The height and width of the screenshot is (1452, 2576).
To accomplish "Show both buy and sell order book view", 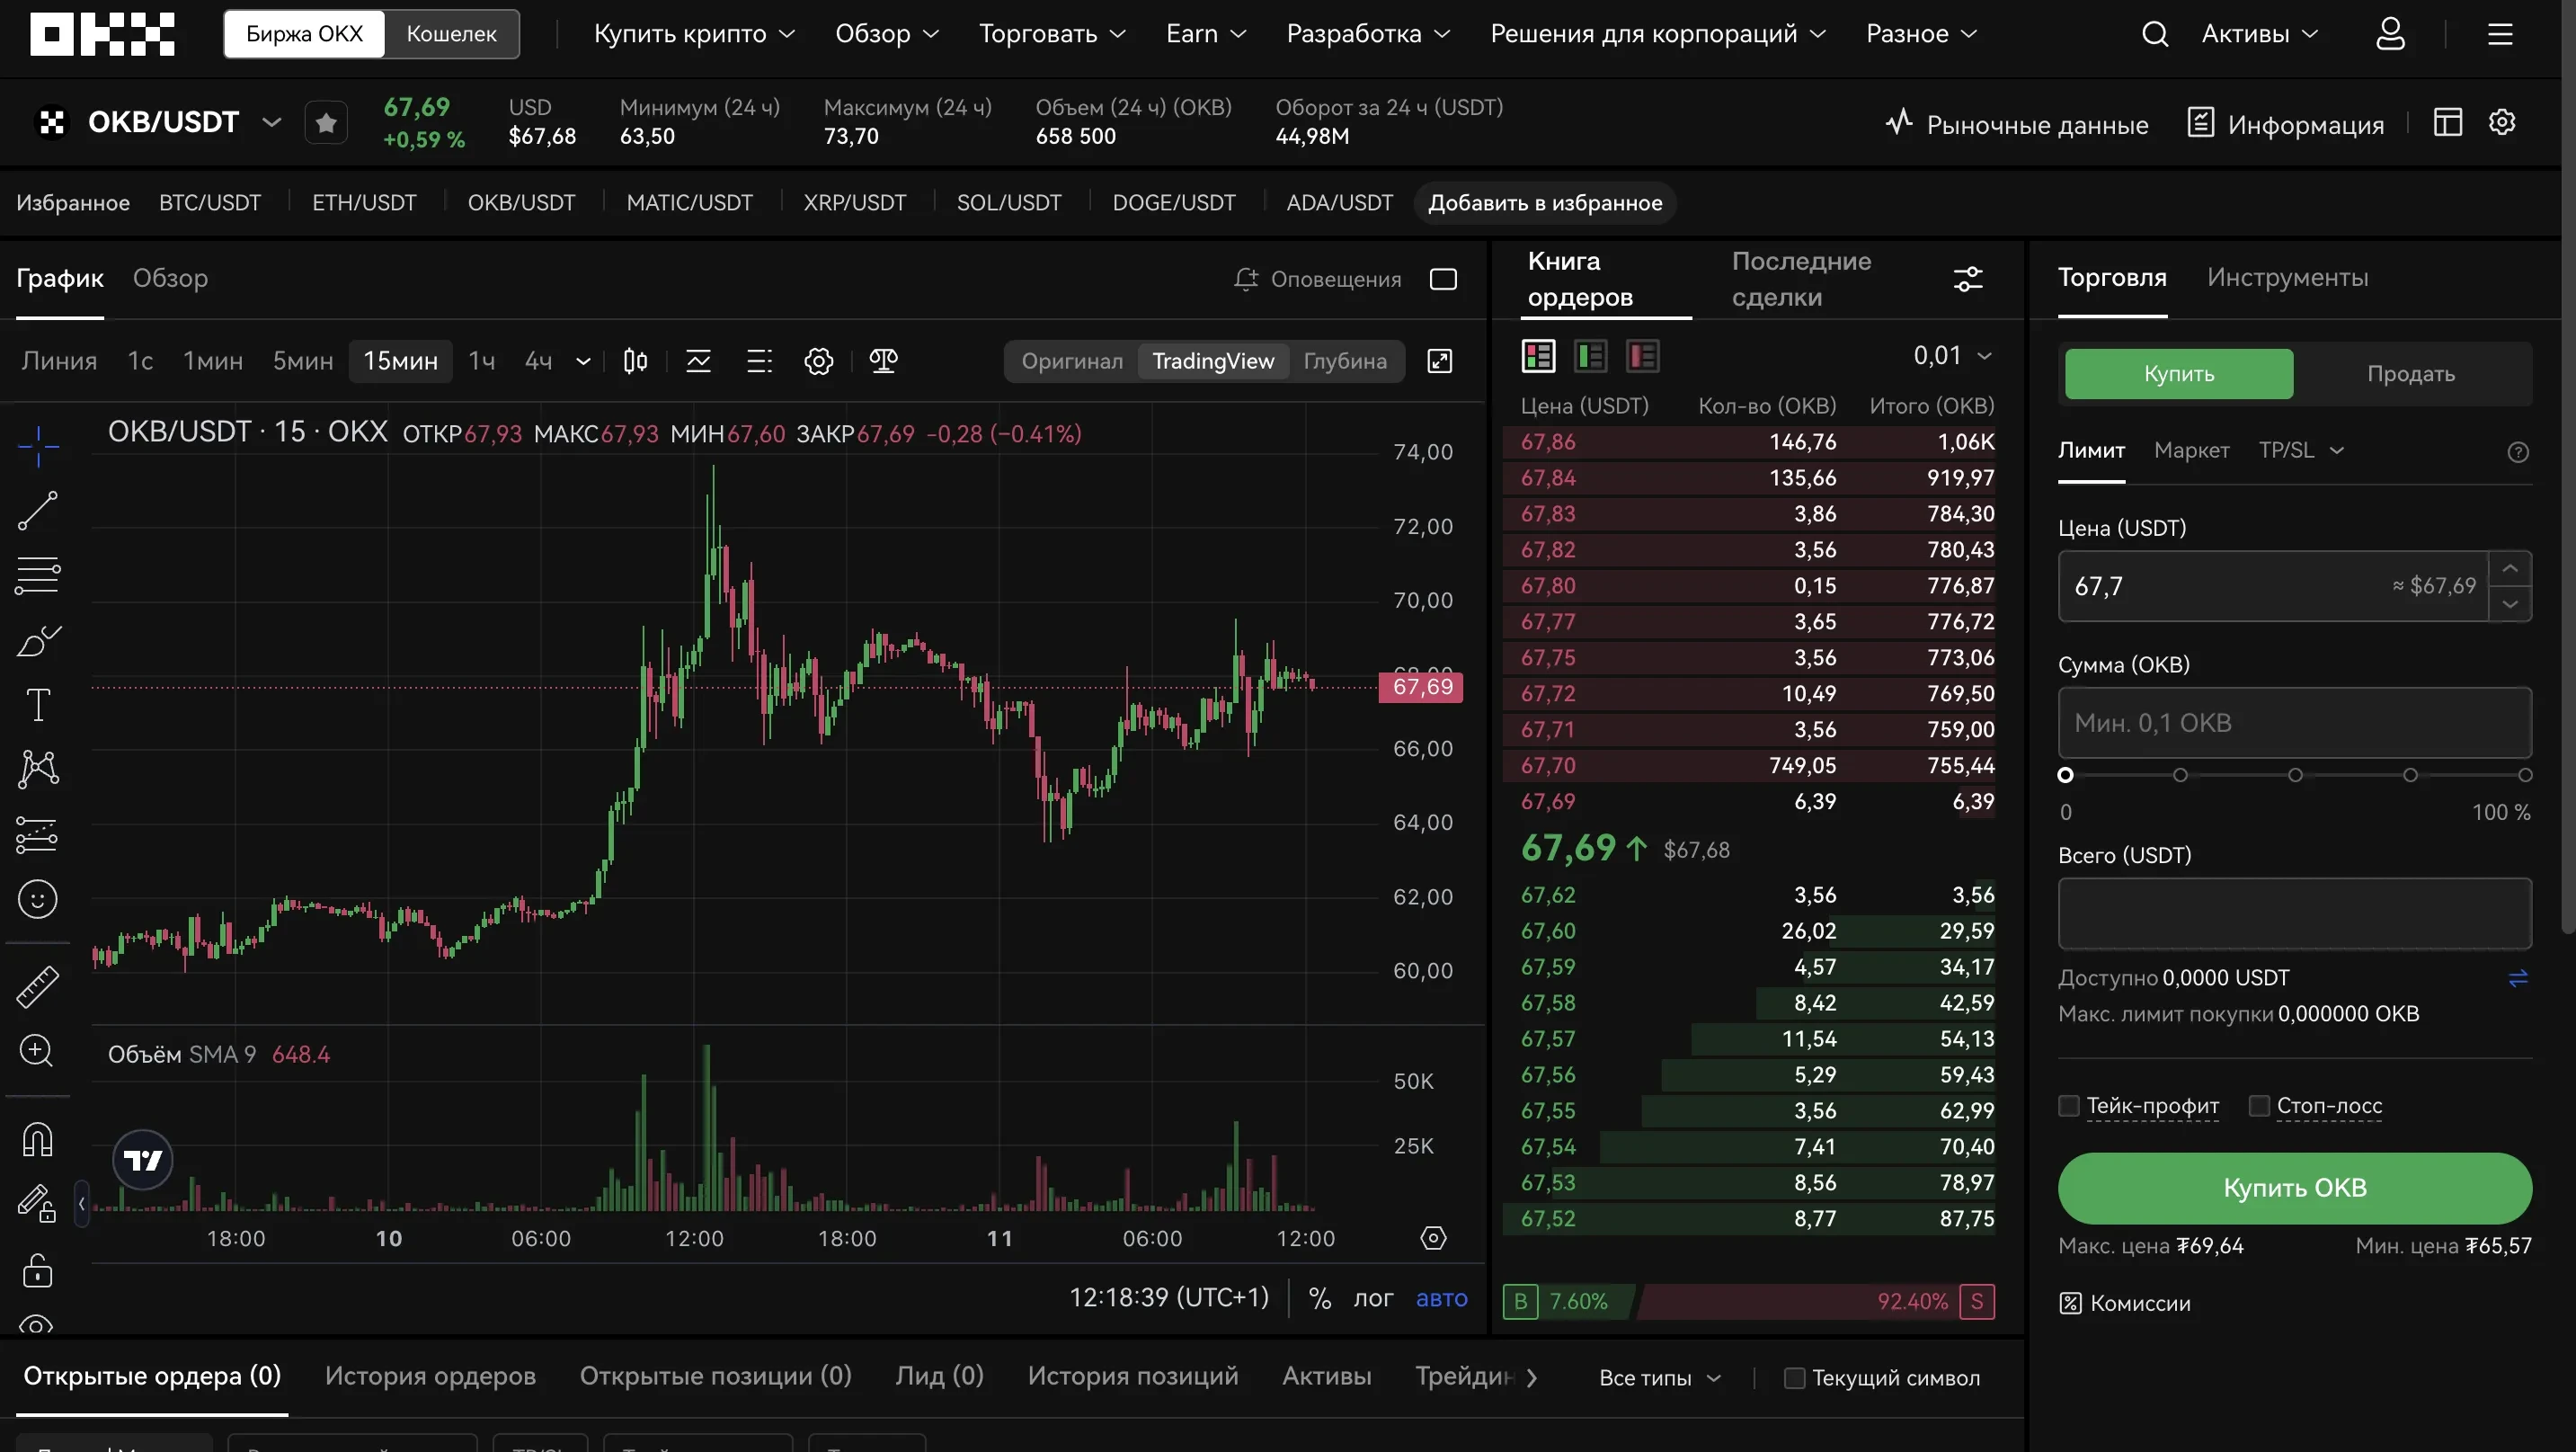I will click(x=1538, y=356).
